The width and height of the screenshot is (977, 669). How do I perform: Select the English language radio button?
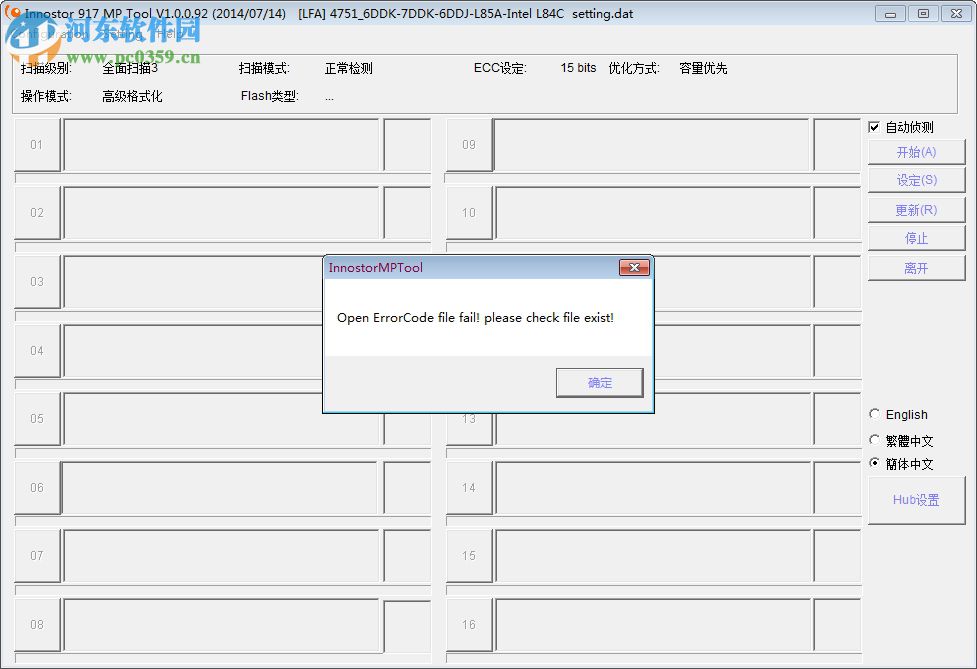tap(873, 414)
